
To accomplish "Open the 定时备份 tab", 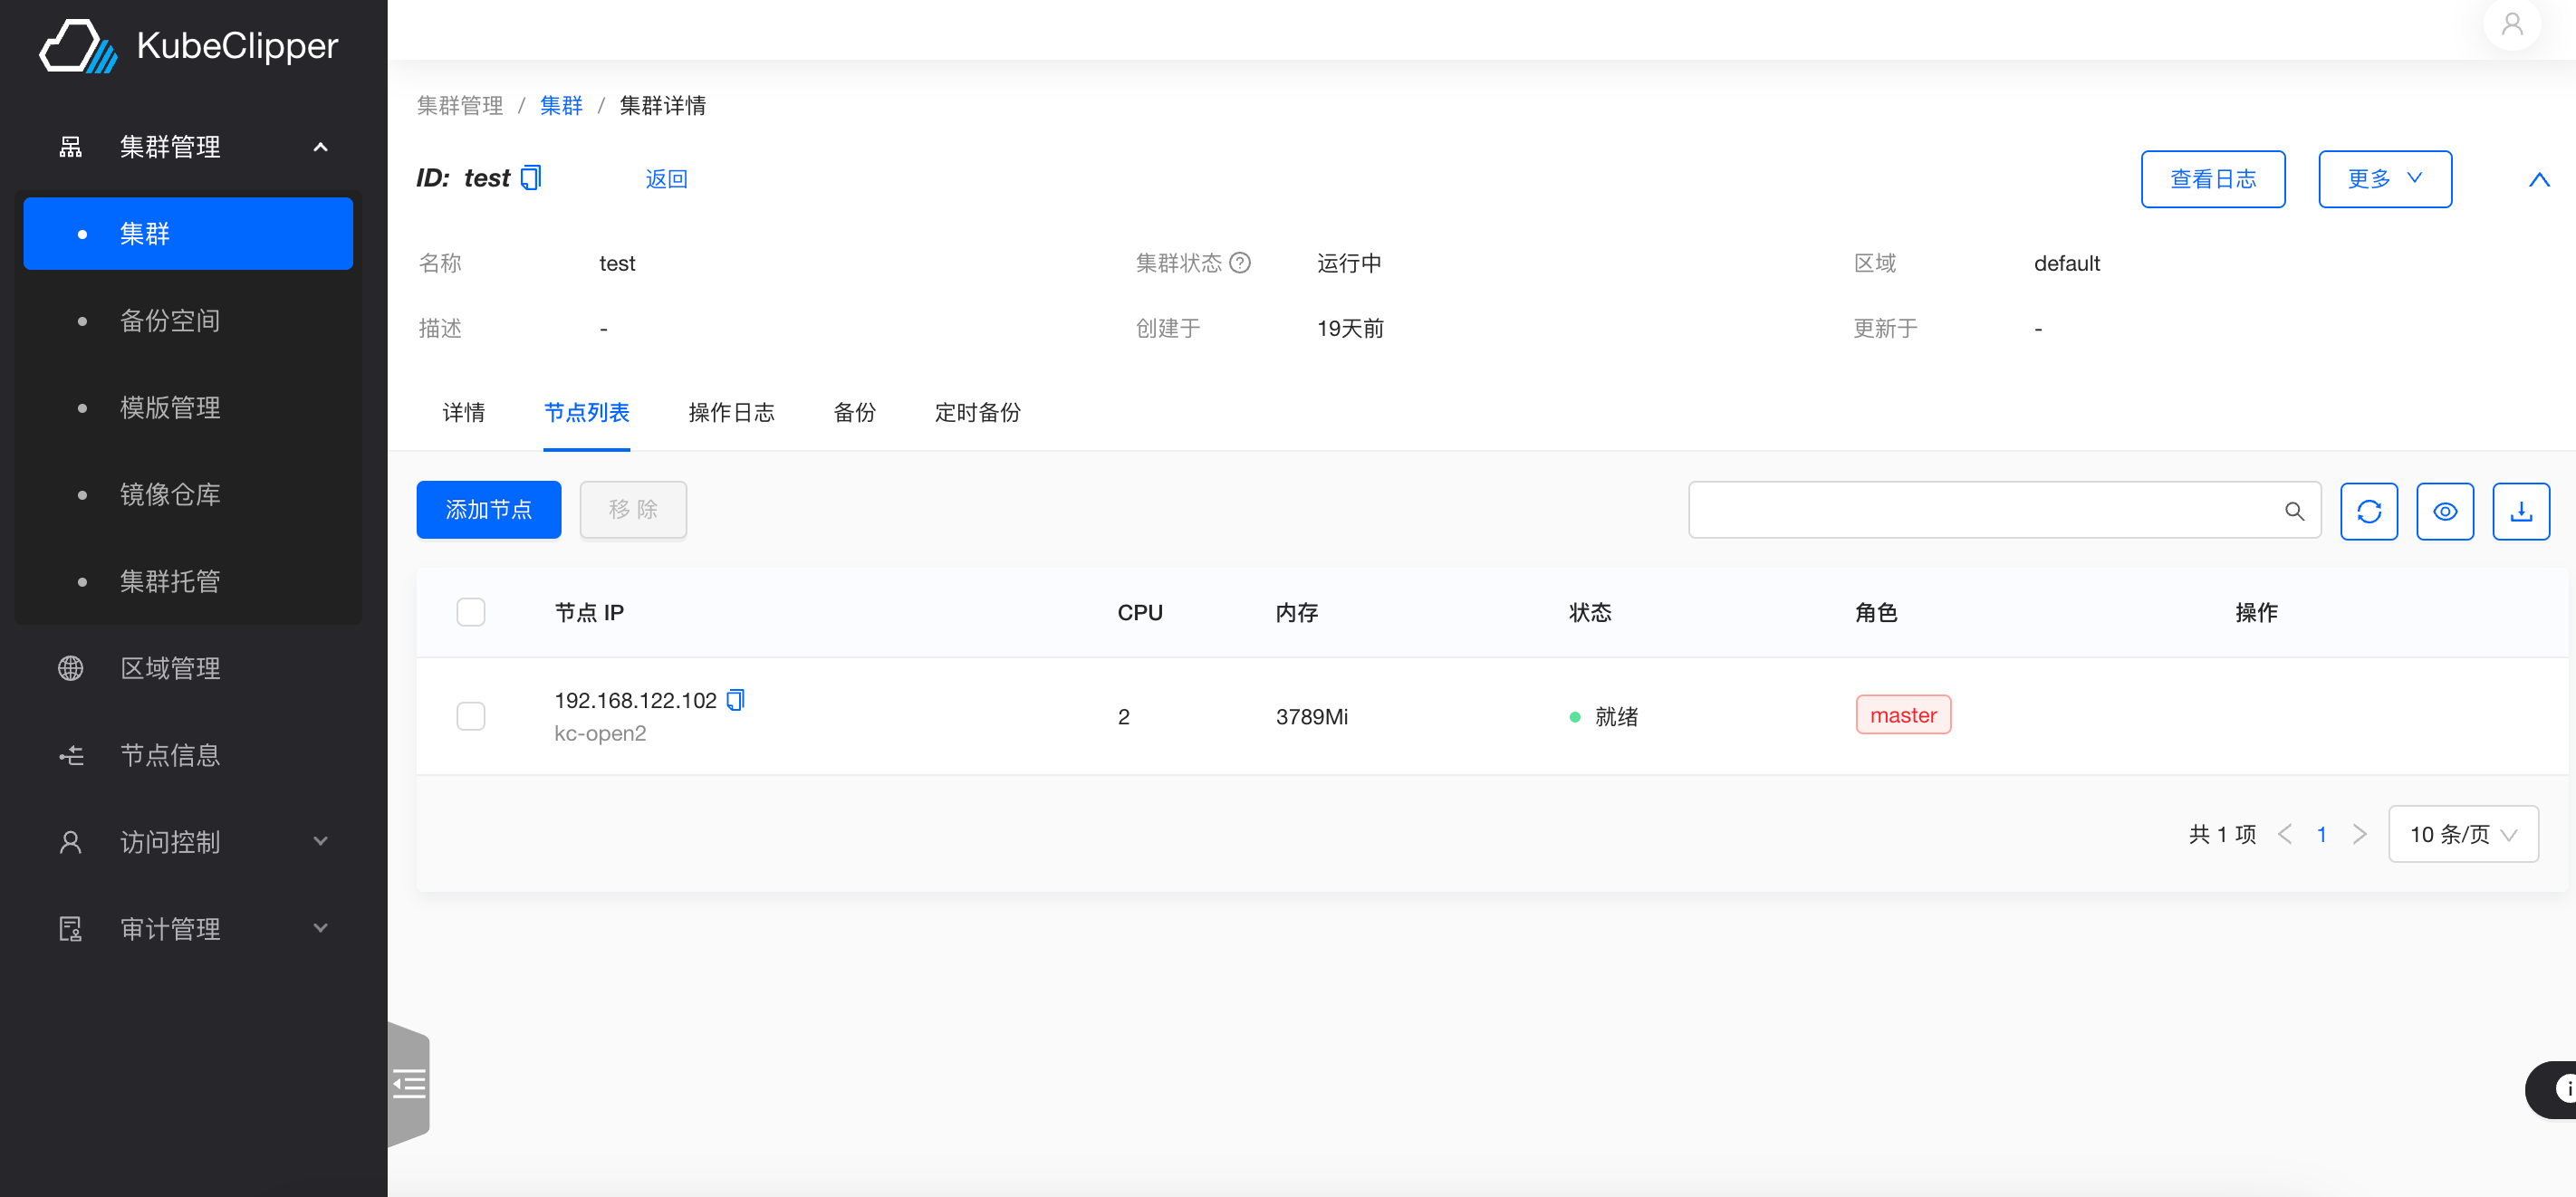I will 977,412.
